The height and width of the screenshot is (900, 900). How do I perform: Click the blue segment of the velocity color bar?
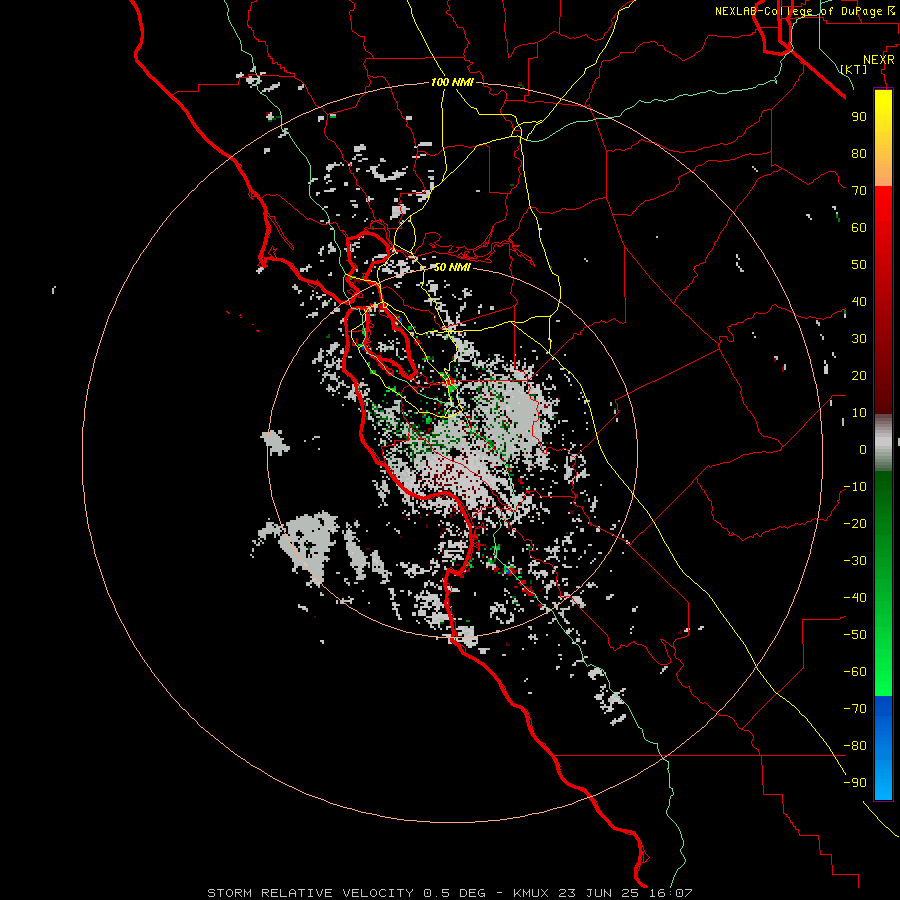[883, 748]
